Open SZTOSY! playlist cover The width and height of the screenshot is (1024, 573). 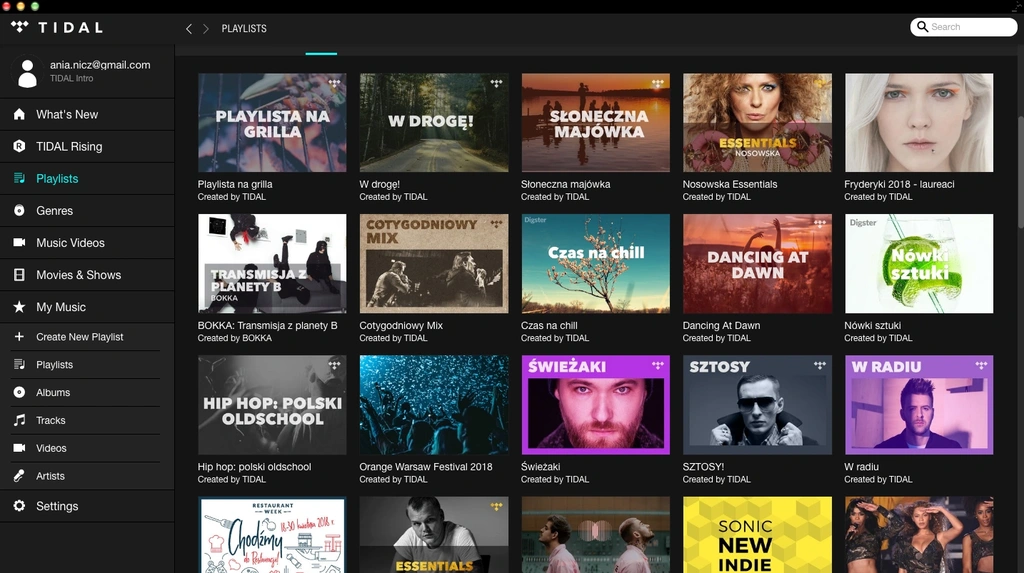[x=758, y=405]
